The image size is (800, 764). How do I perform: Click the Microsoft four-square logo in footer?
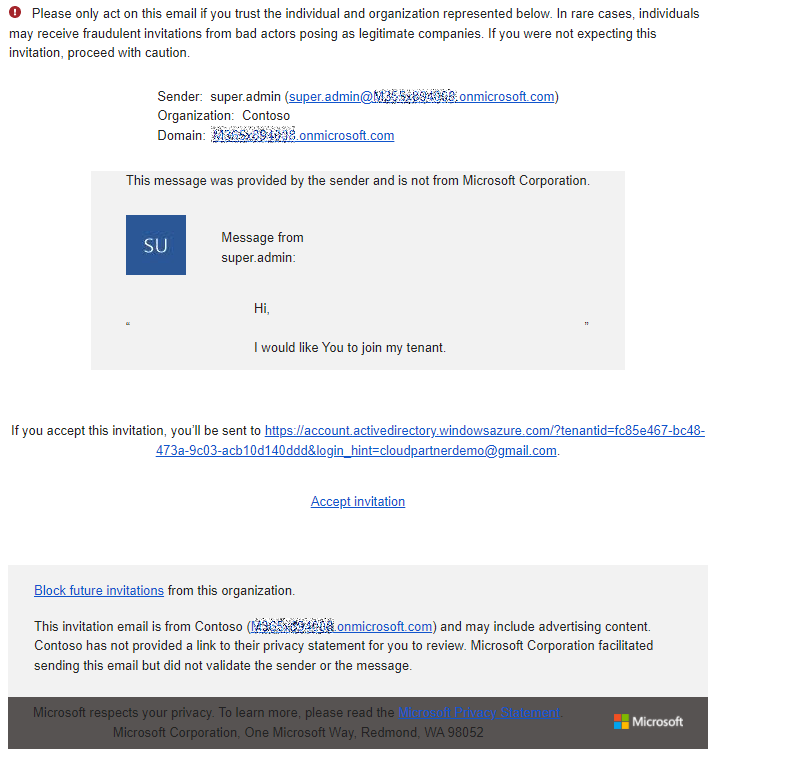[621, 721]
